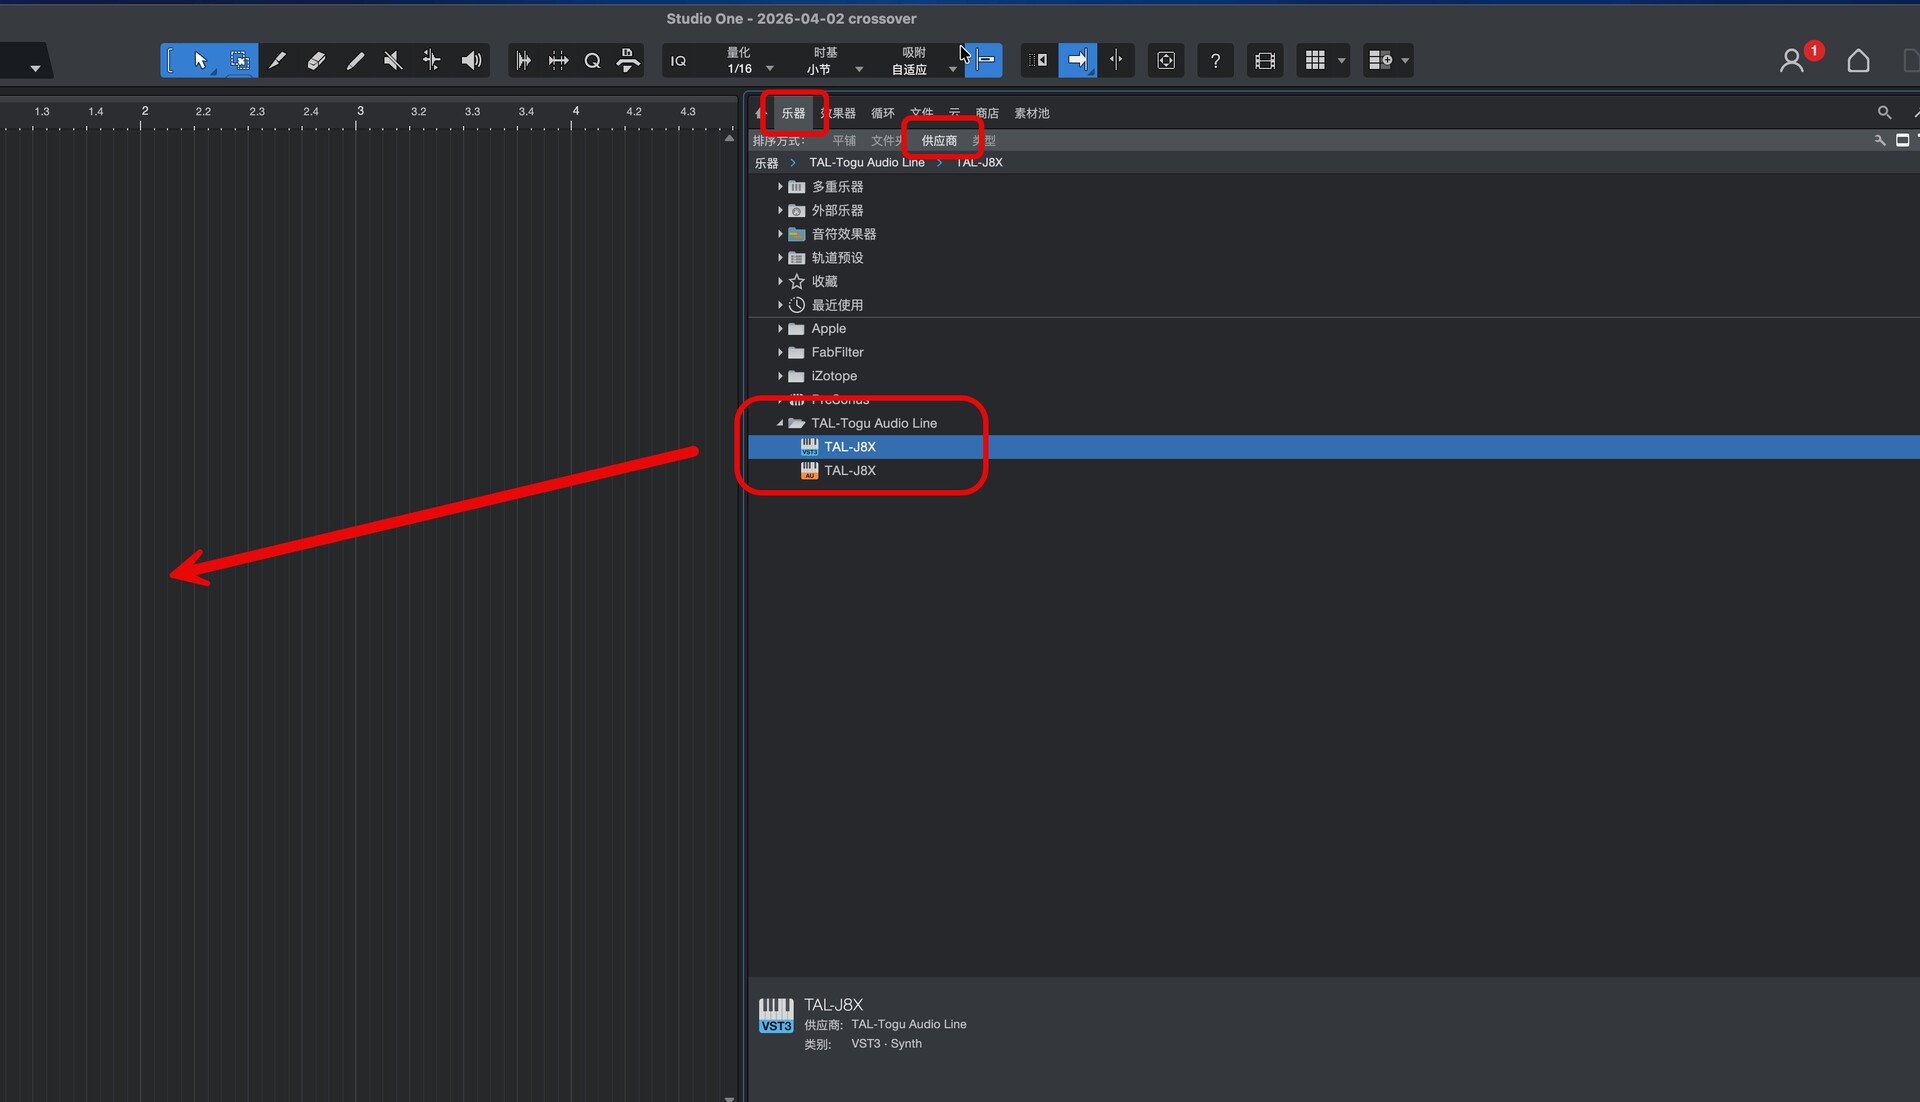Open the 素材池 pool tab
Viewport: 1920px width, 1102px height.
pos(1031,113)
